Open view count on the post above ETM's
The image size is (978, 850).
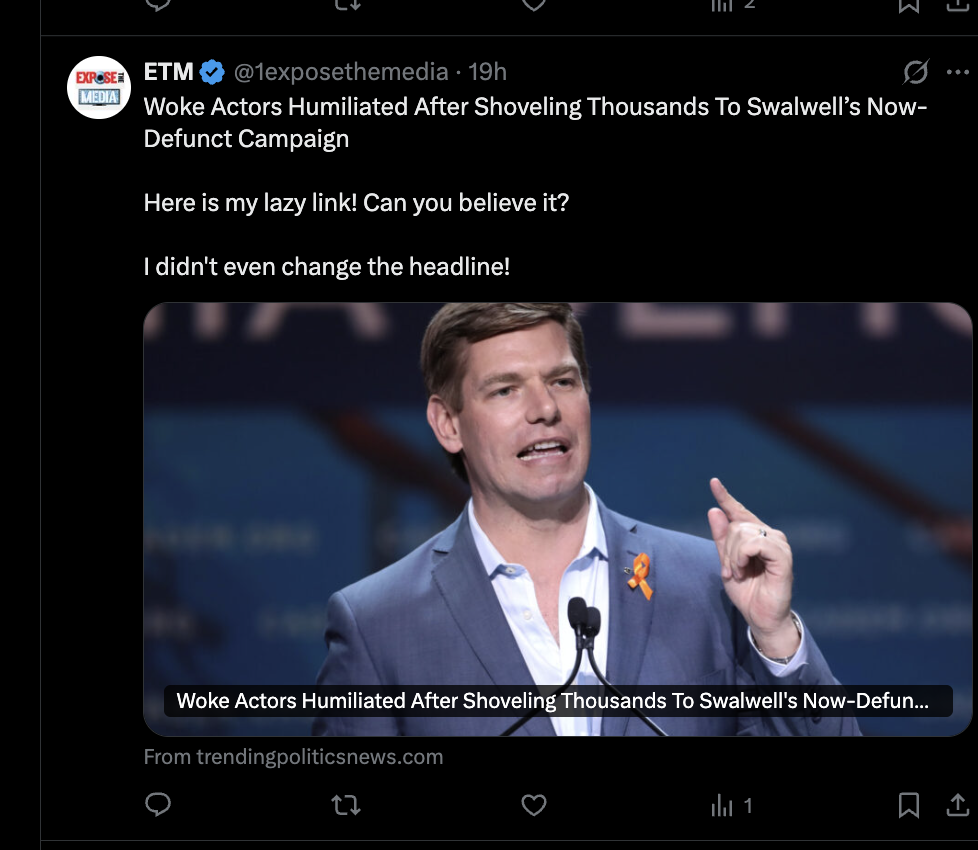[731, 5]
